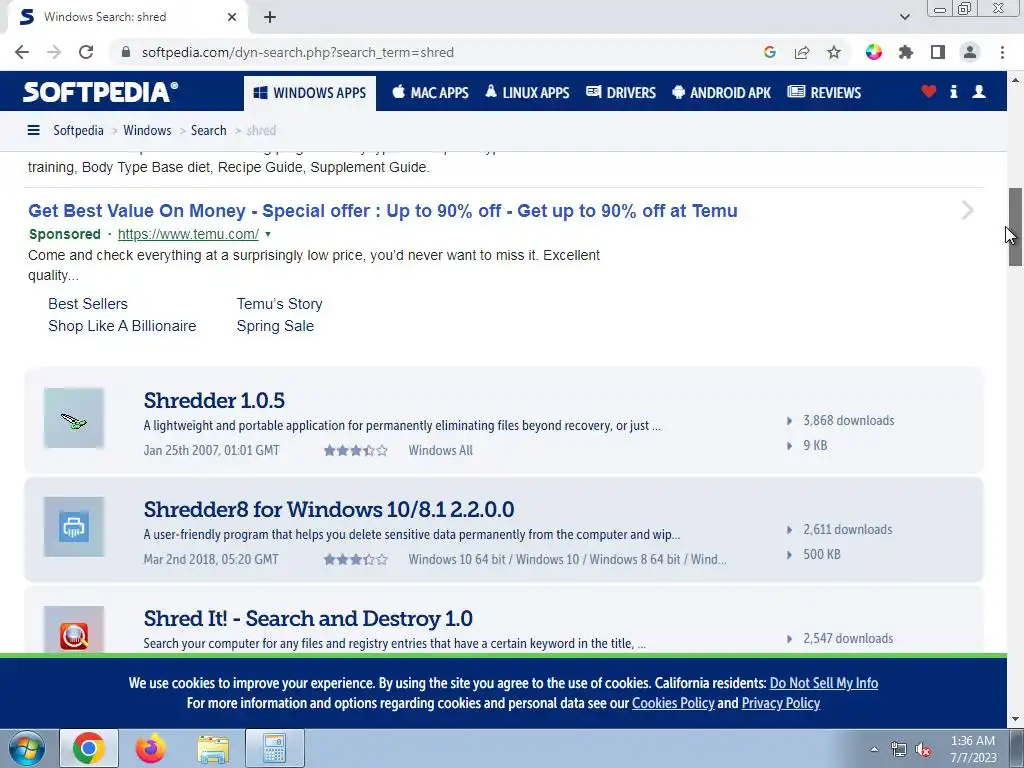
Task: Click the vertical scrollbar thumb
Action: coord(1015,227)
